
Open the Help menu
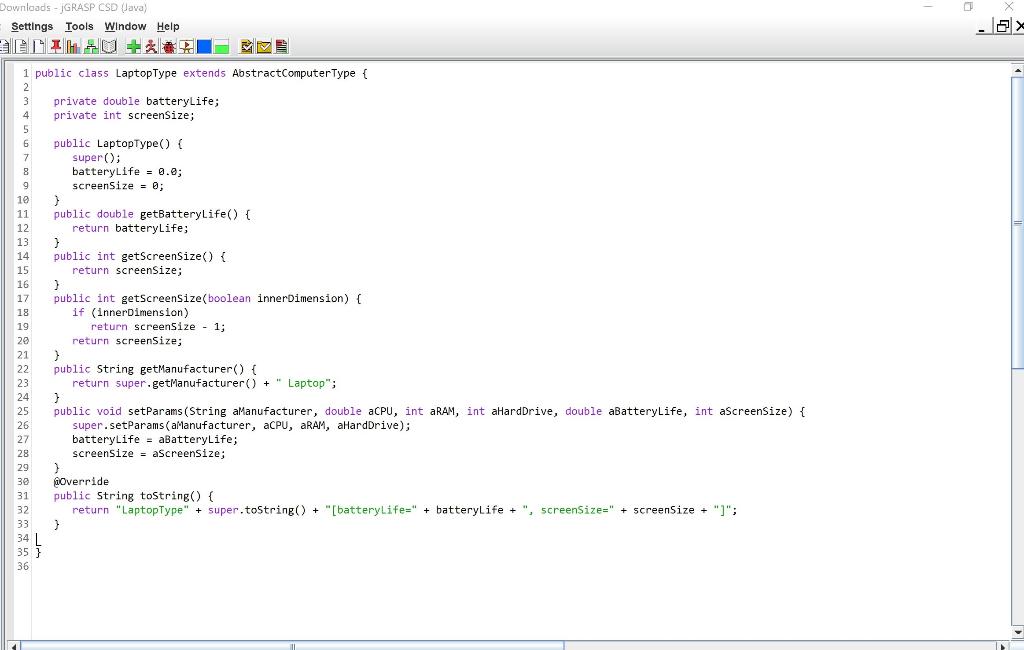point(168,27)
